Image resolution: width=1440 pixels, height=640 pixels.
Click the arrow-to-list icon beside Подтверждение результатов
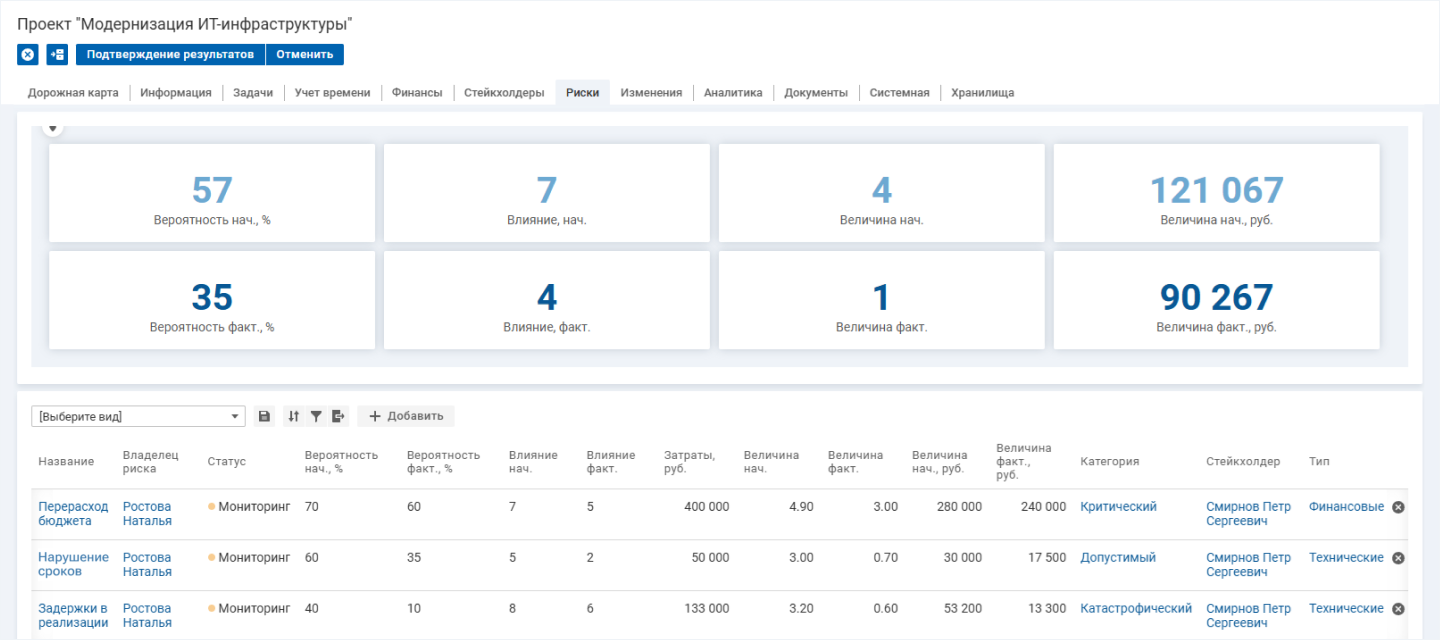(x=57, y=55)
